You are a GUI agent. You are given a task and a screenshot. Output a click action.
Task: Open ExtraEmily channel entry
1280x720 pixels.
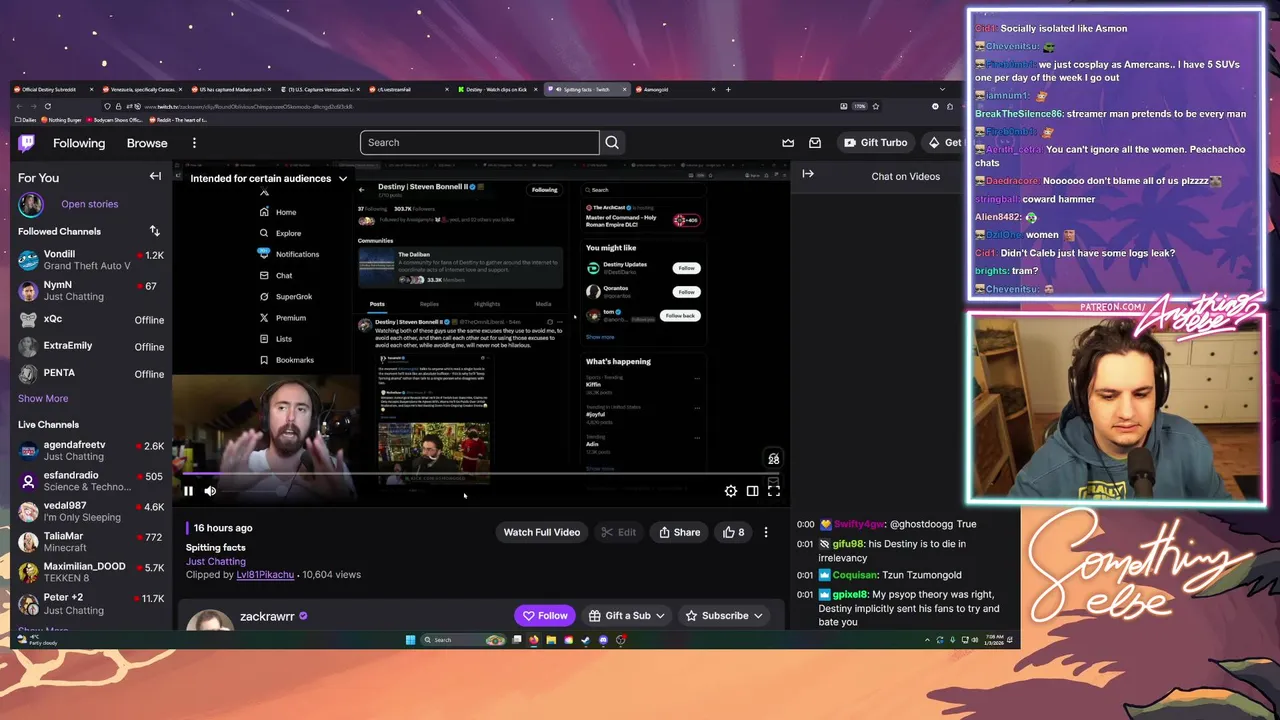pyautogui.click(x=90, y=346)
